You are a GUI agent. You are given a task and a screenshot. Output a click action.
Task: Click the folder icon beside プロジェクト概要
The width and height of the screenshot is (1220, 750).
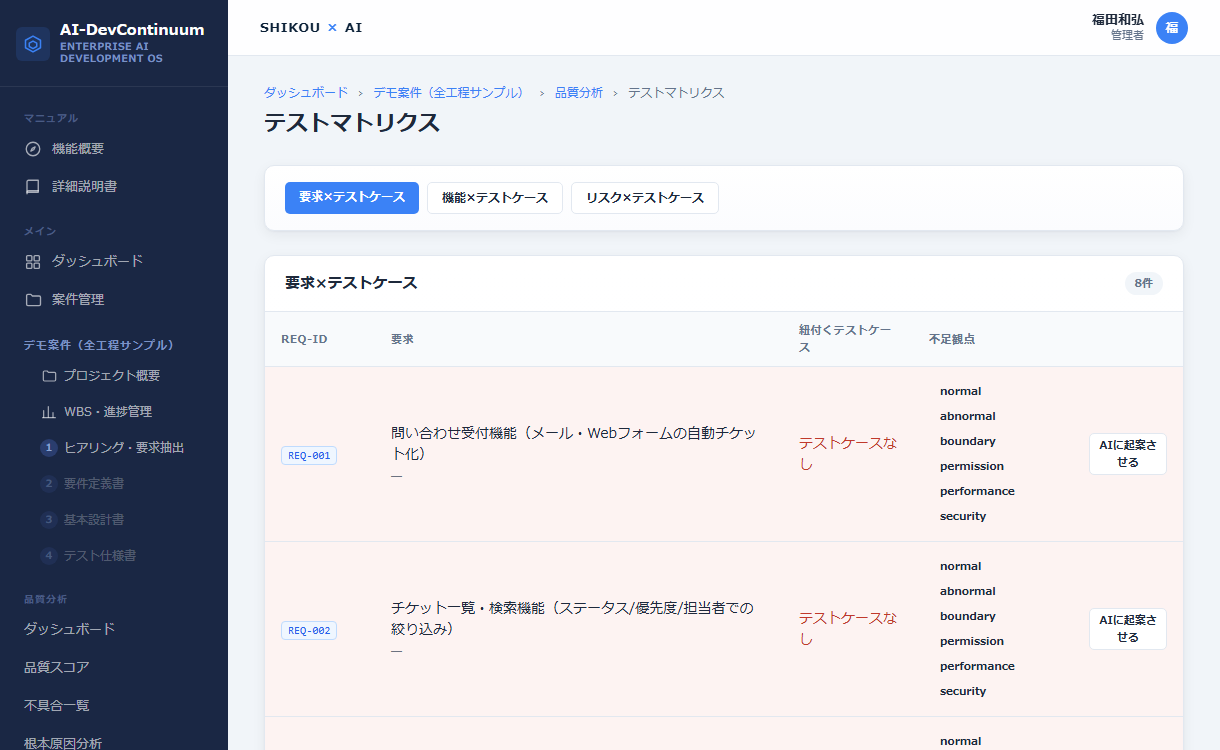pos(49,376)
